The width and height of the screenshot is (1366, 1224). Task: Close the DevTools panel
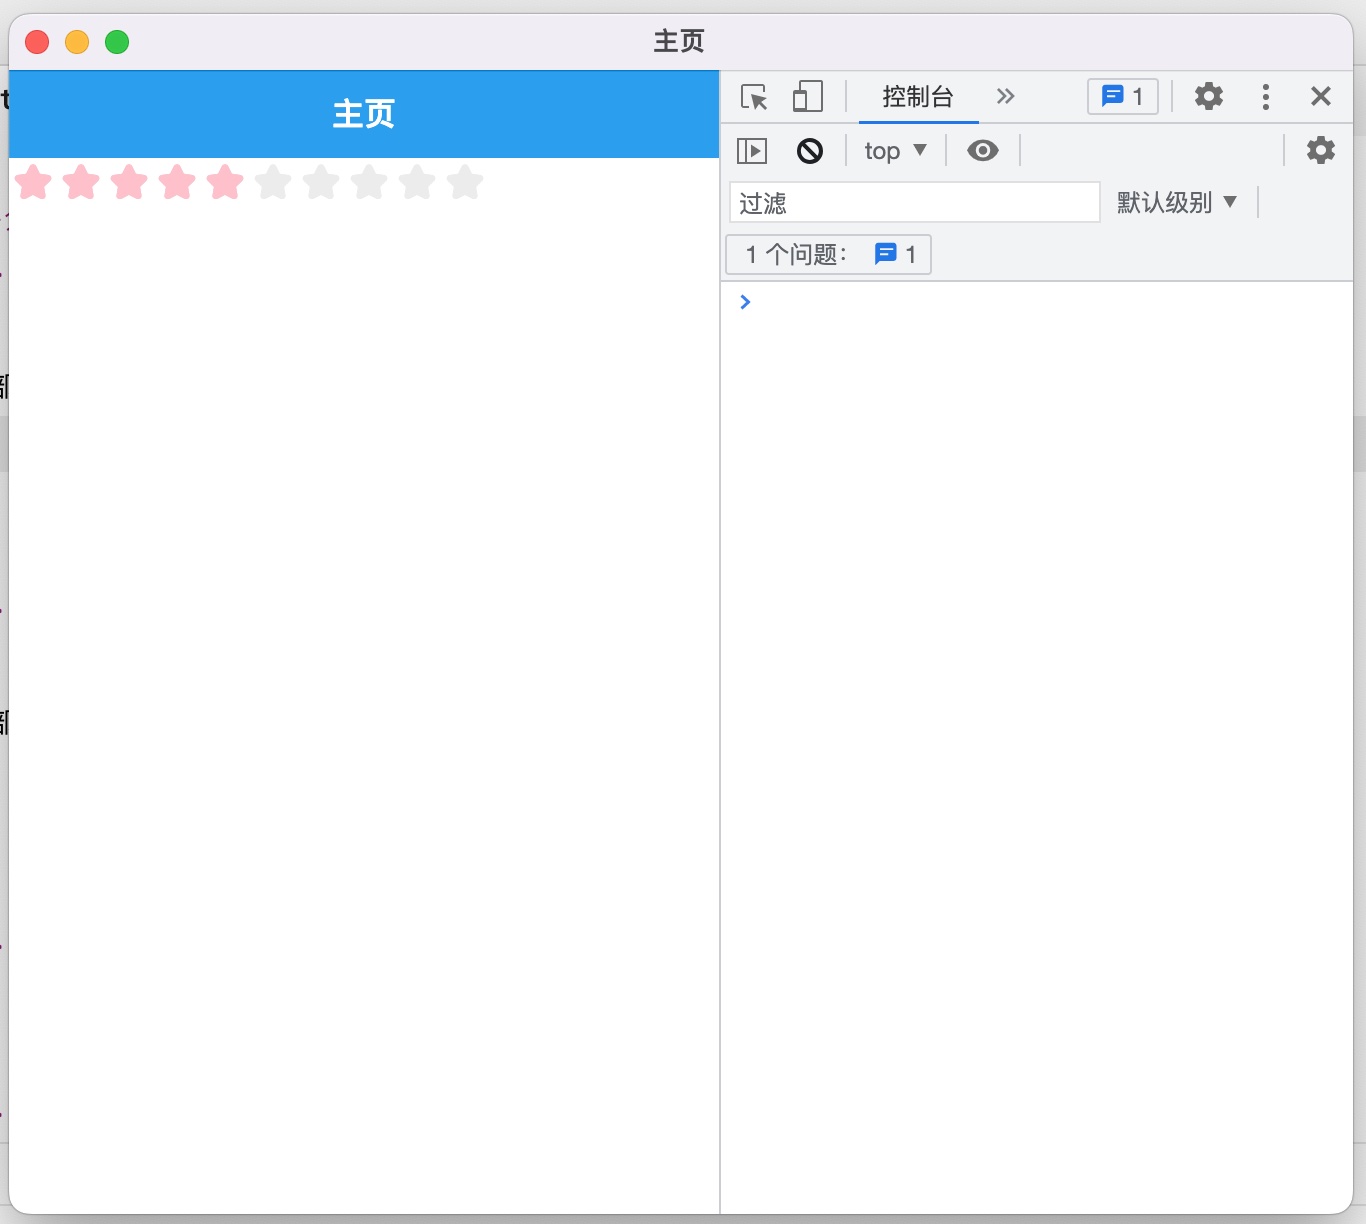[x=1321, y=96]
